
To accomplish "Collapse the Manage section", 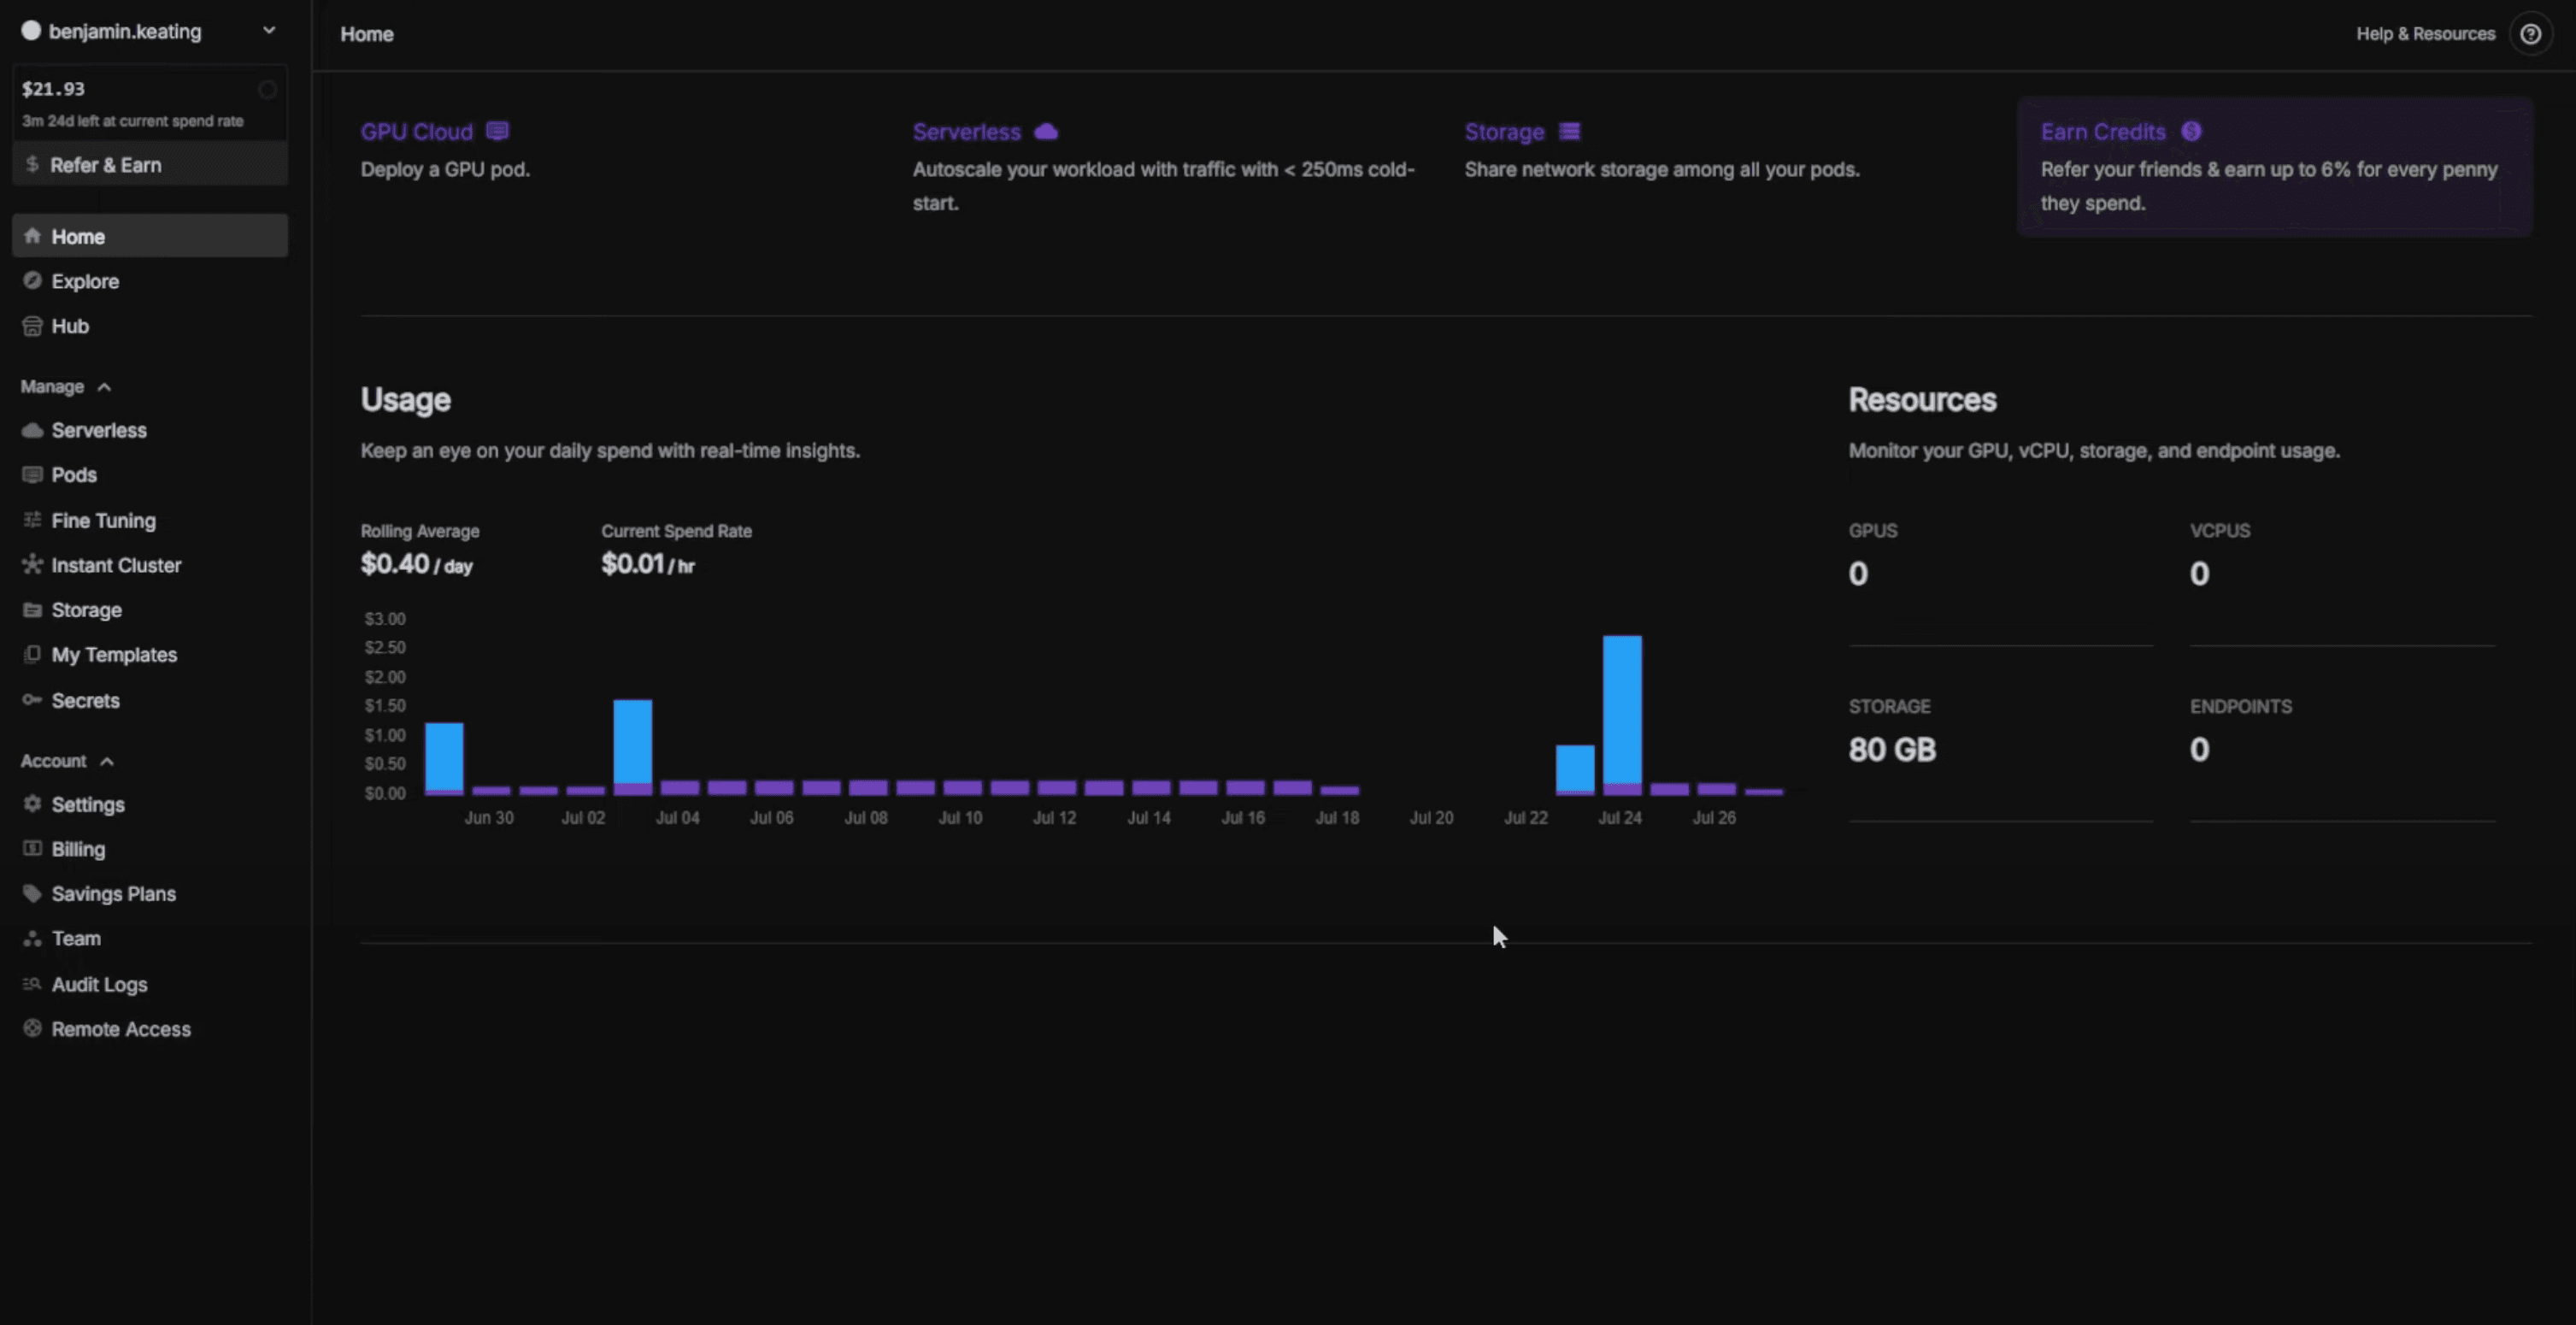I will pyautogui.click(x=104, y=387).
